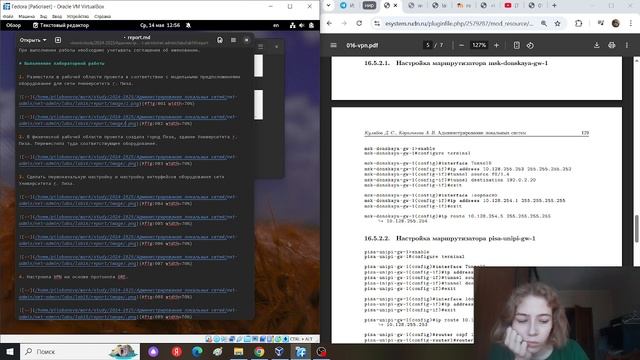Open Текстовый редактор app menu
This screenshot has height=360, width=640.
[61, 25]
